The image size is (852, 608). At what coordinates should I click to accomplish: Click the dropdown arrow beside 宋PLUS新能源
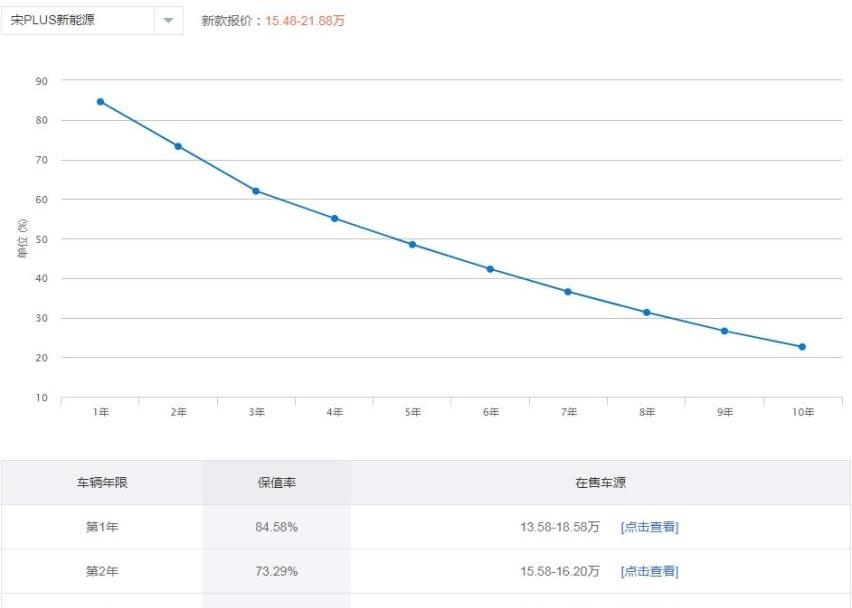click(168, 21)
